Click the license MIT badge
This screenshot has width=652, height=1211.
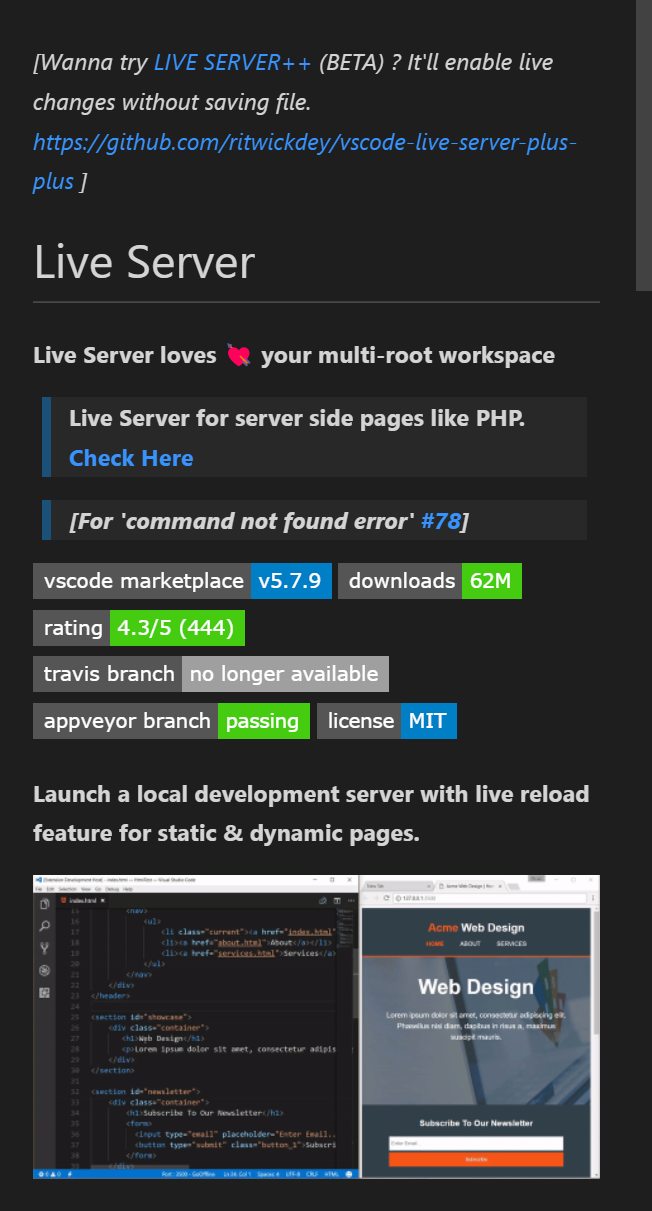pos(387,721)
